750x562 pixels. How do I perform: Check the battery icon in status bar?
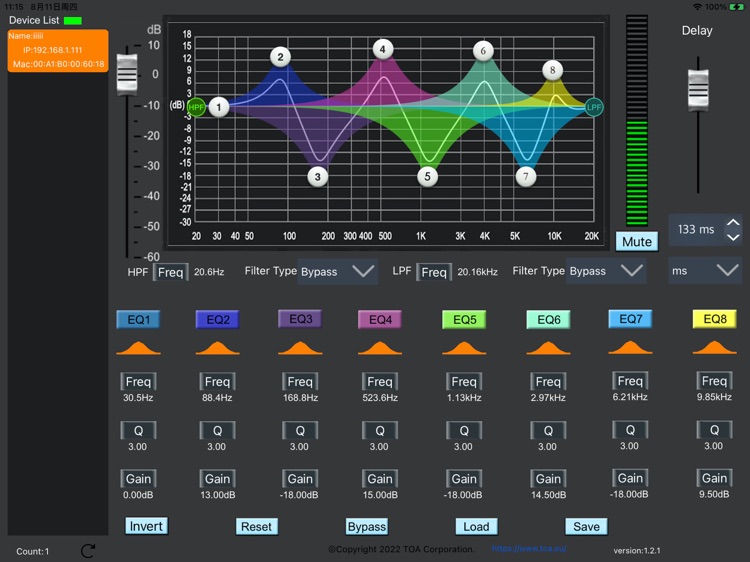click(737, 7)
